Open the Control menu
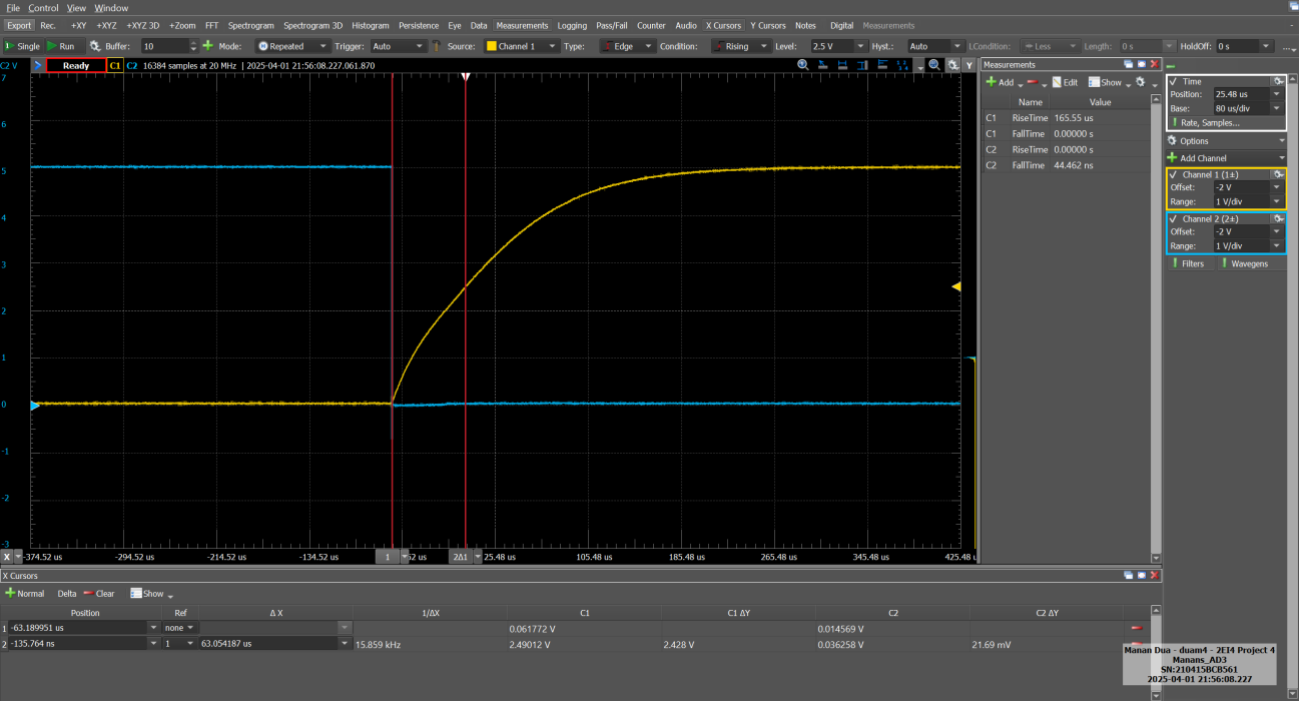 (x=42, y=7)
